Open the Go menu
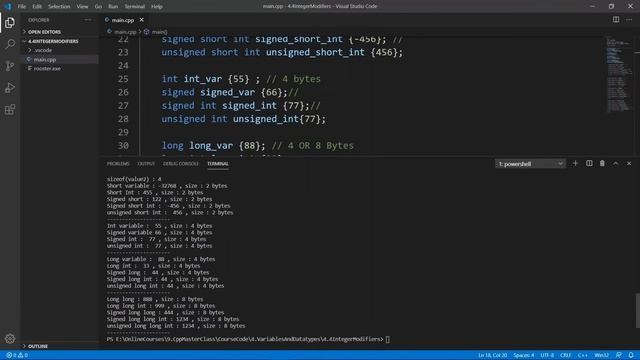 pyautogui.click(x=98, y=6)
